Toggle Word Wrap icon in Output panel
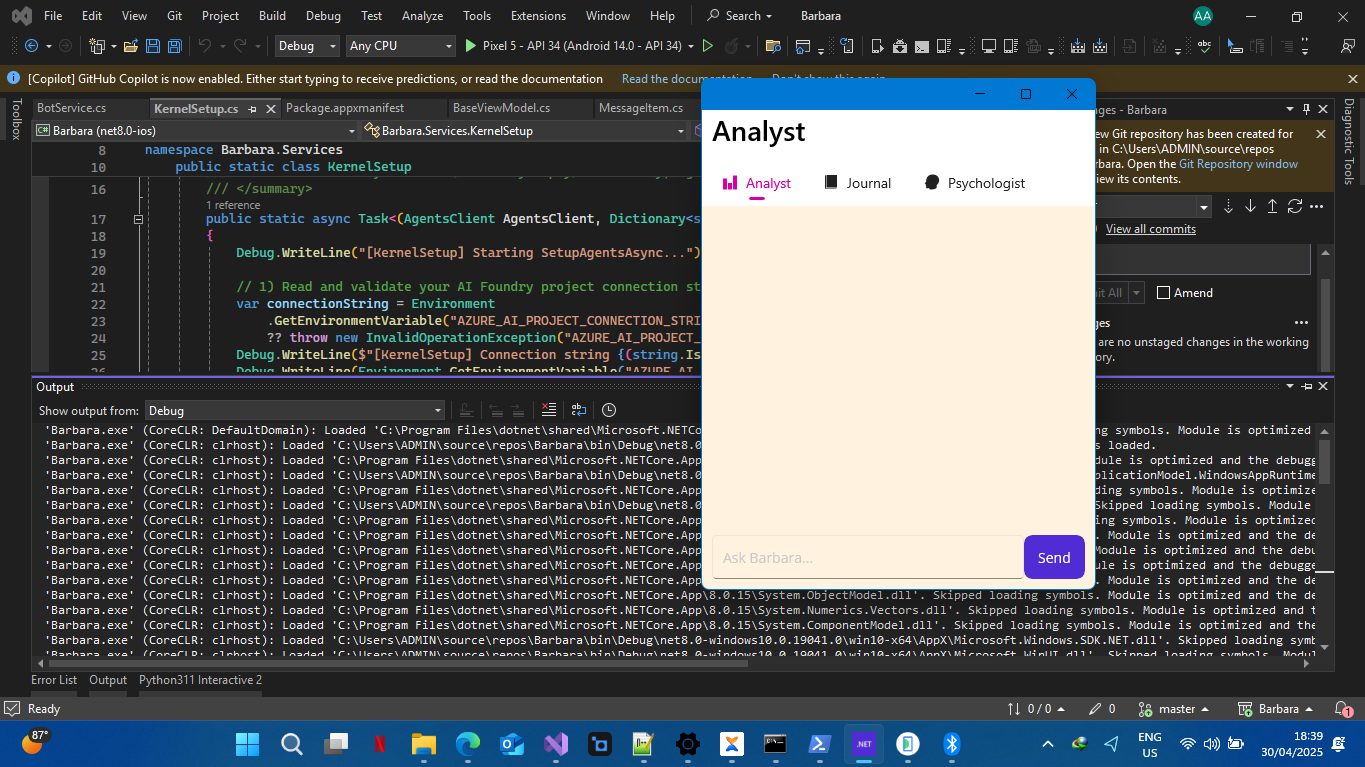 [x=578, y=410]
